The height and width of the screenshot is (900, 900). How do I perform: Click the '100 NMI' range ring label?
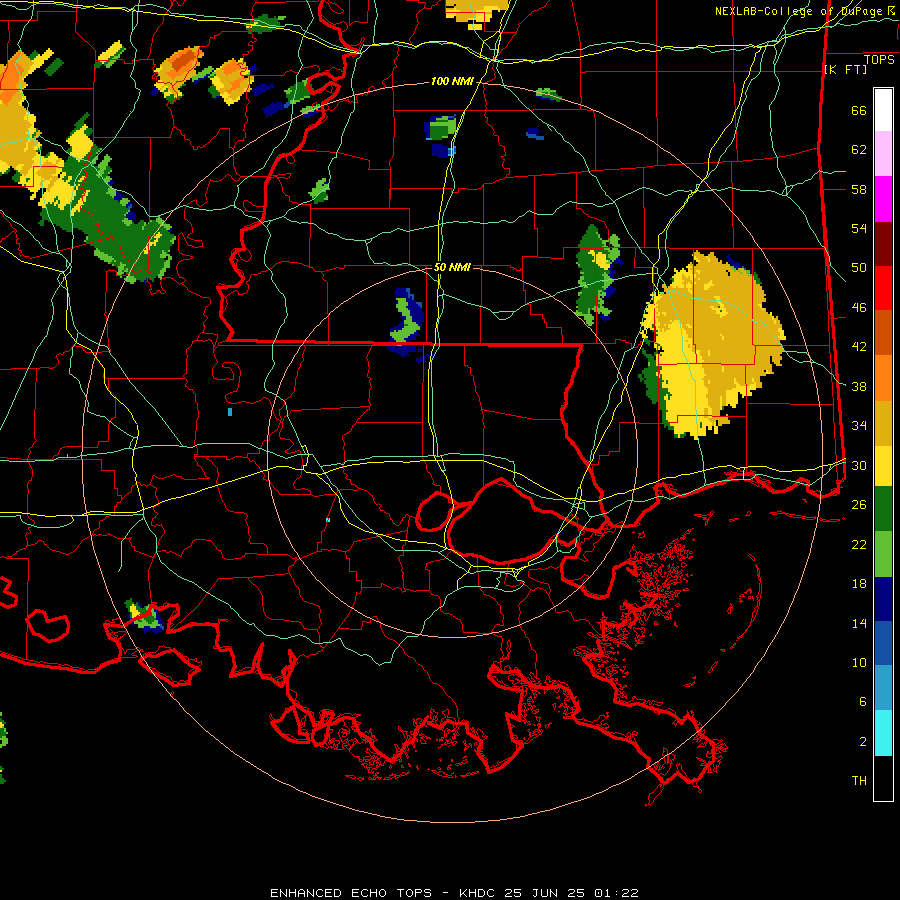coord(452,82)
